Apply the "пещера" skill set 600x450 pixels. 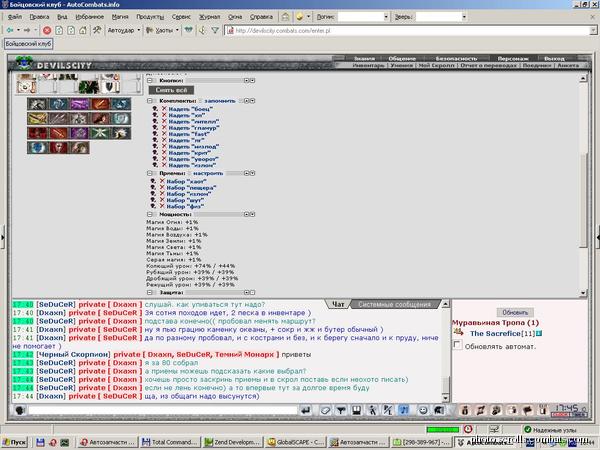coord(191,188)
